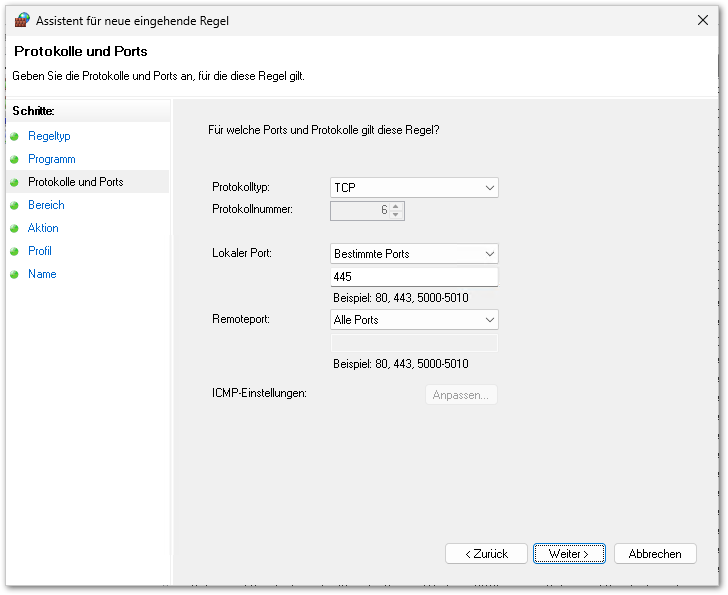This screenshot has height=595, width=728.
Task: Click the green bullet next to Programm
Action: click(x=14, y=160)
